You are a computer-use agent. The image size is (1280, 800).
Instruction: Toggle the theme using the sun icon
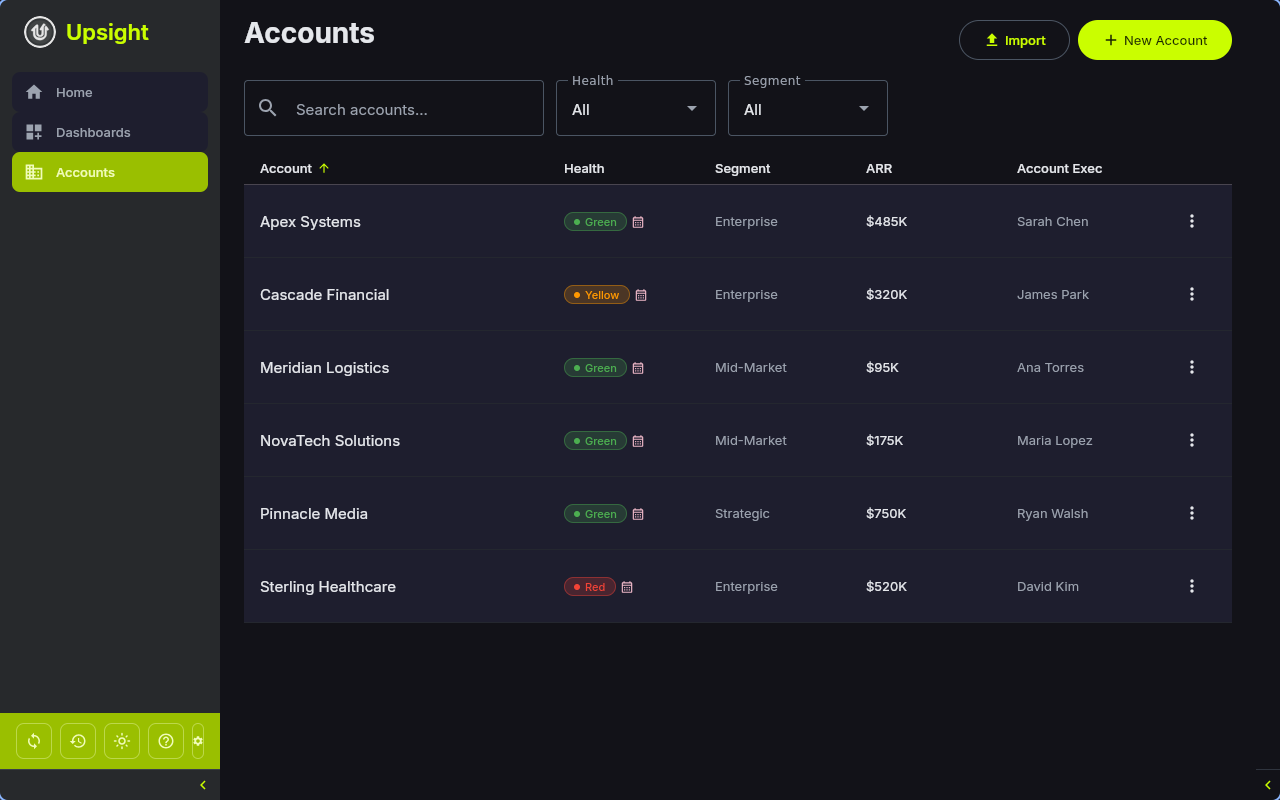click(x=121, y=740)
